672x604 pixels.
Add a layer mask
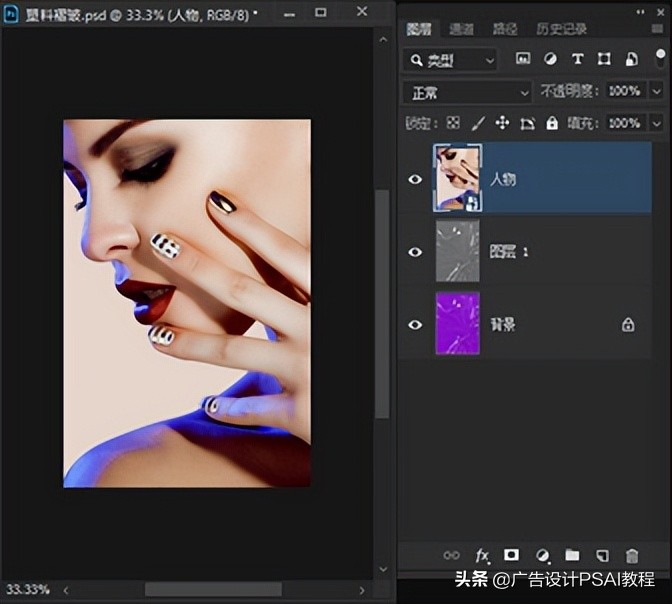click(x=511, y=555)
